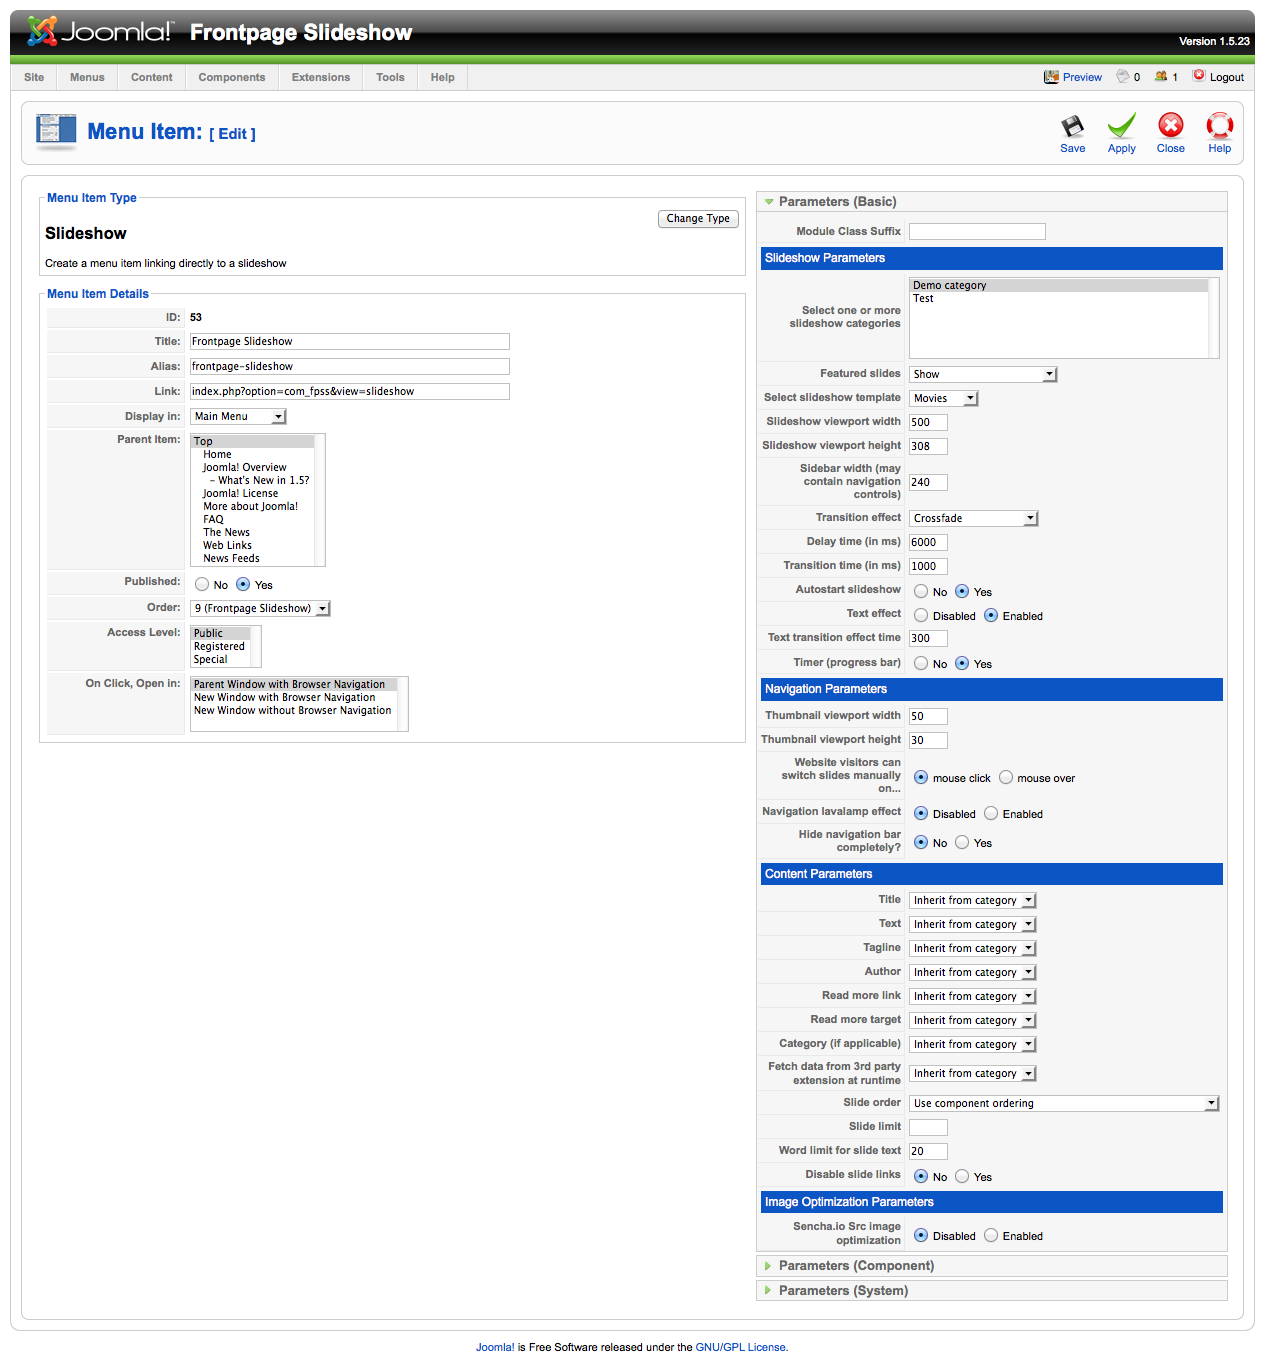Image resolution: width=1265 pixels, height=1364 pixels.
Task: Click the Module Class Suffix field
Action: click(x=977, y=232)
